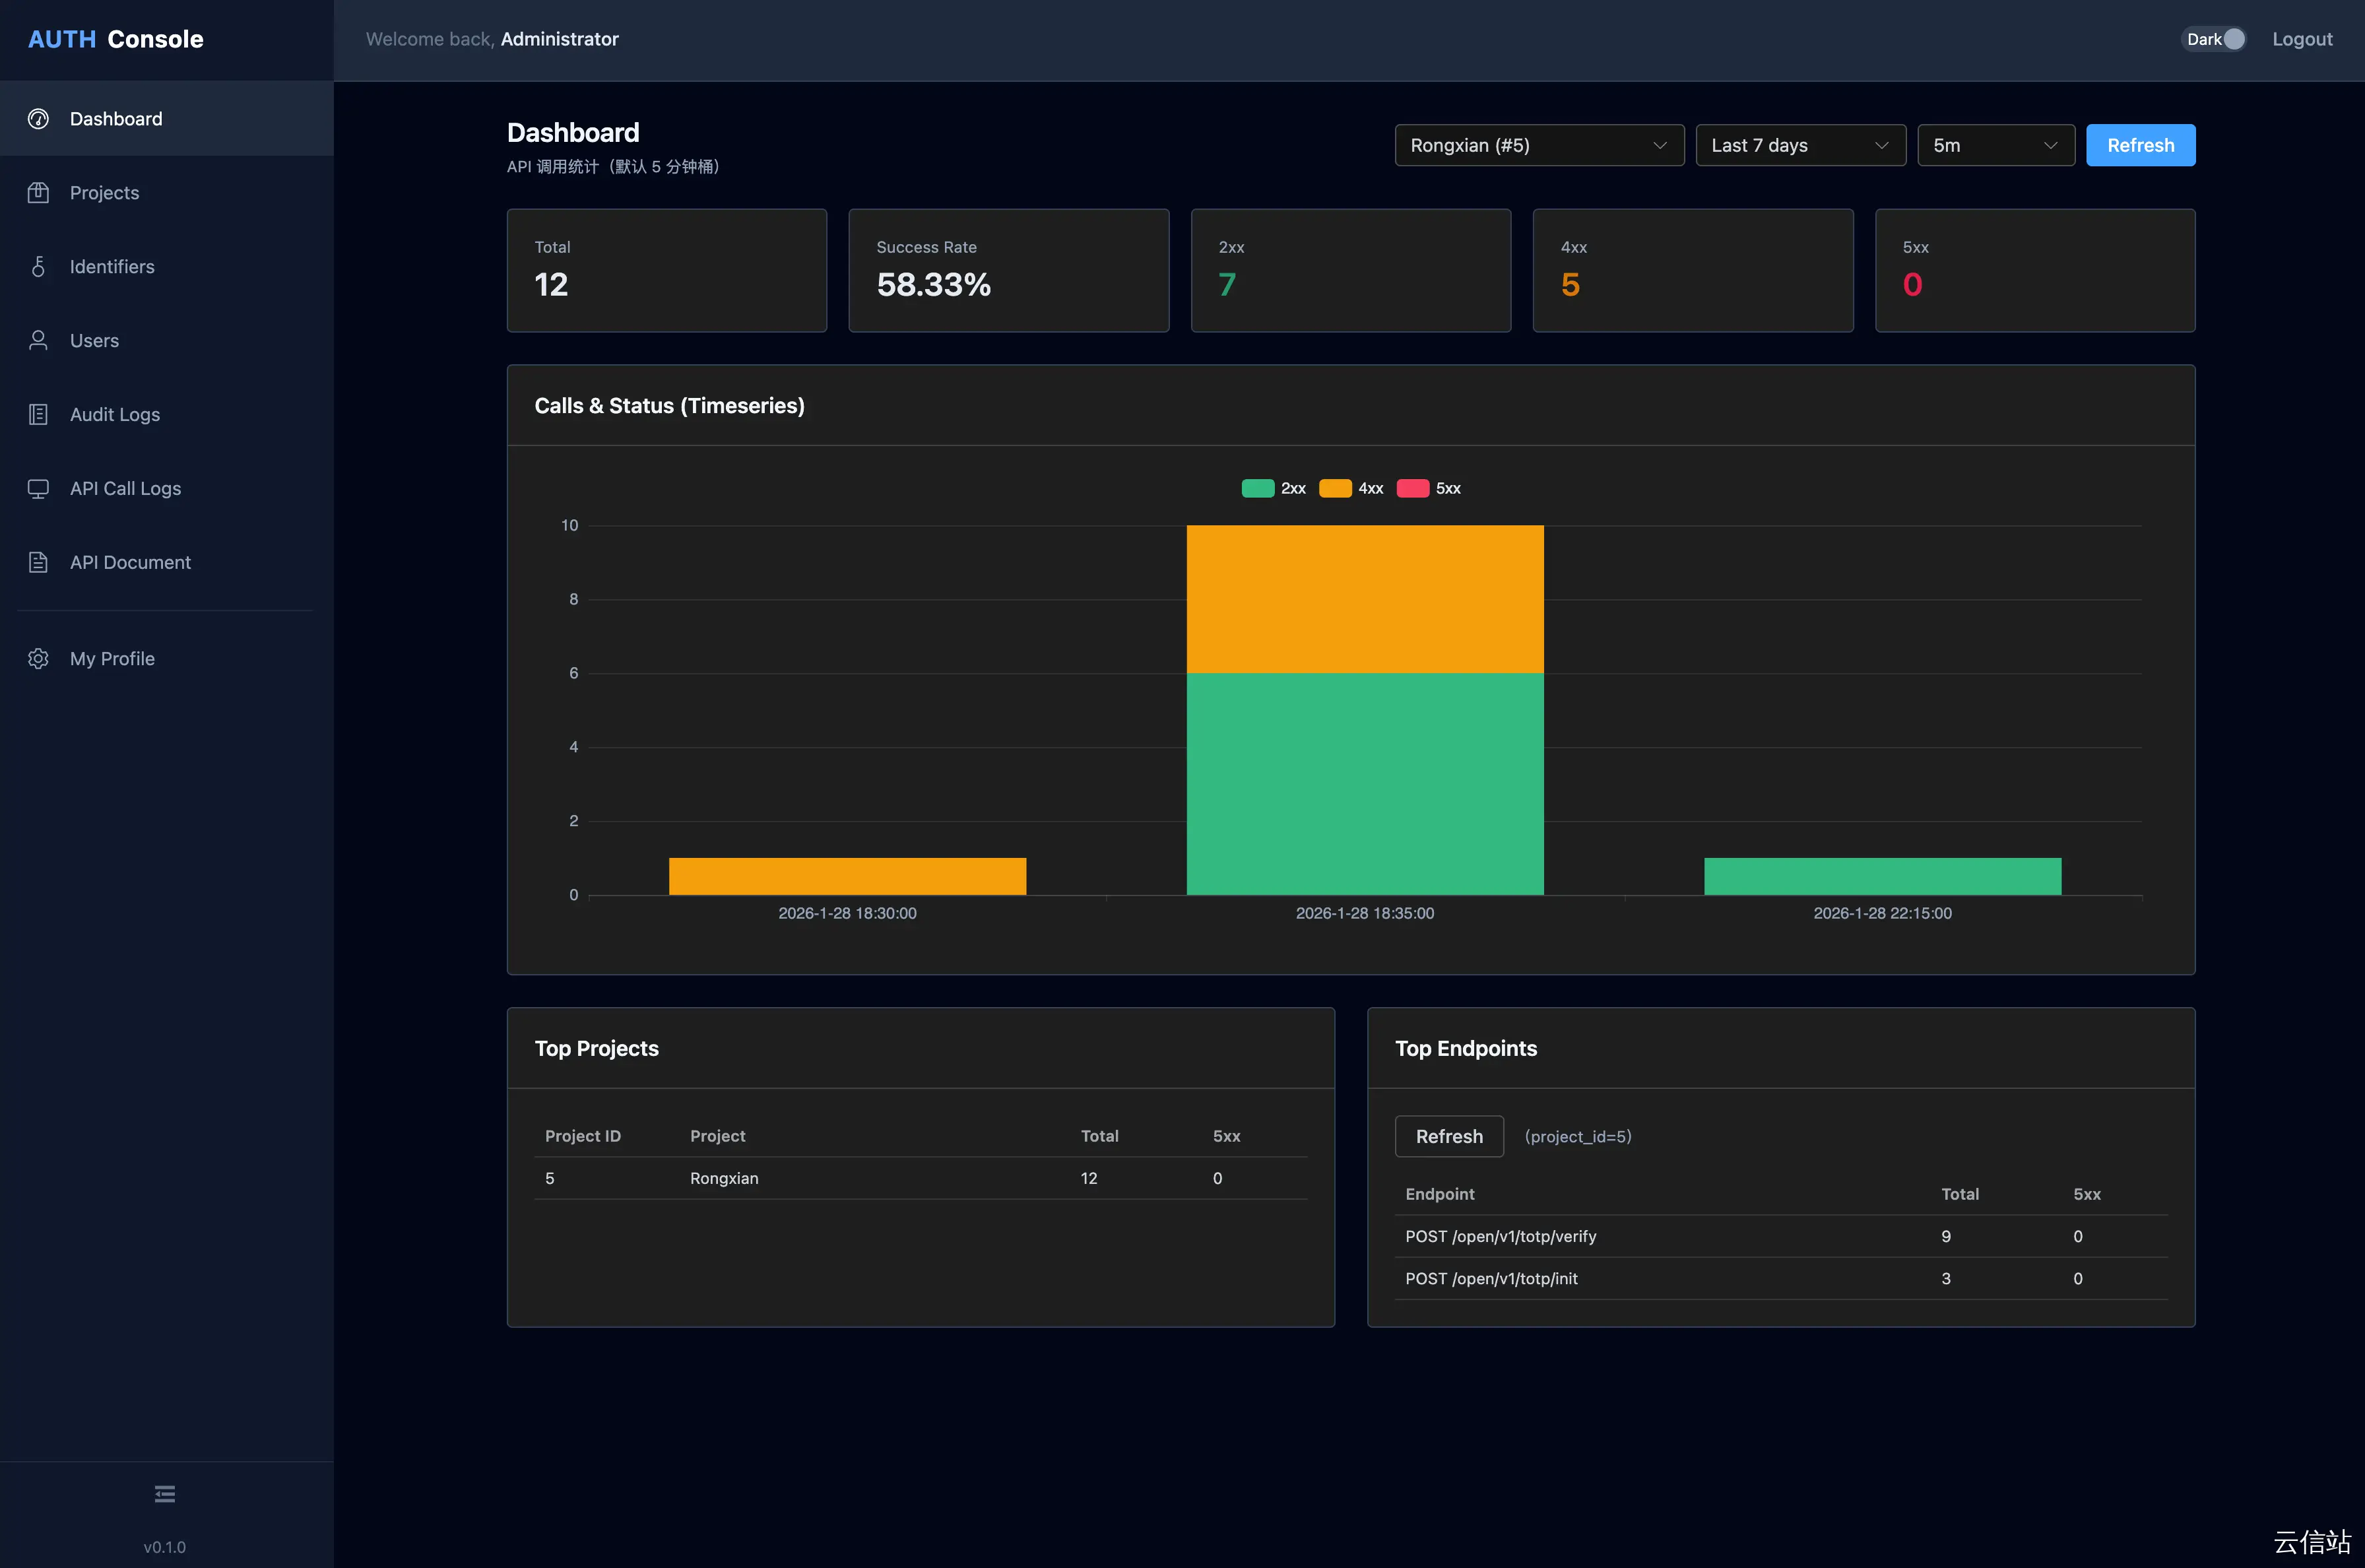This screenshot has height=1568, width=2365.
Task: Click the Projects box icon
Action: pyautogui.click(x=38, y=193)
